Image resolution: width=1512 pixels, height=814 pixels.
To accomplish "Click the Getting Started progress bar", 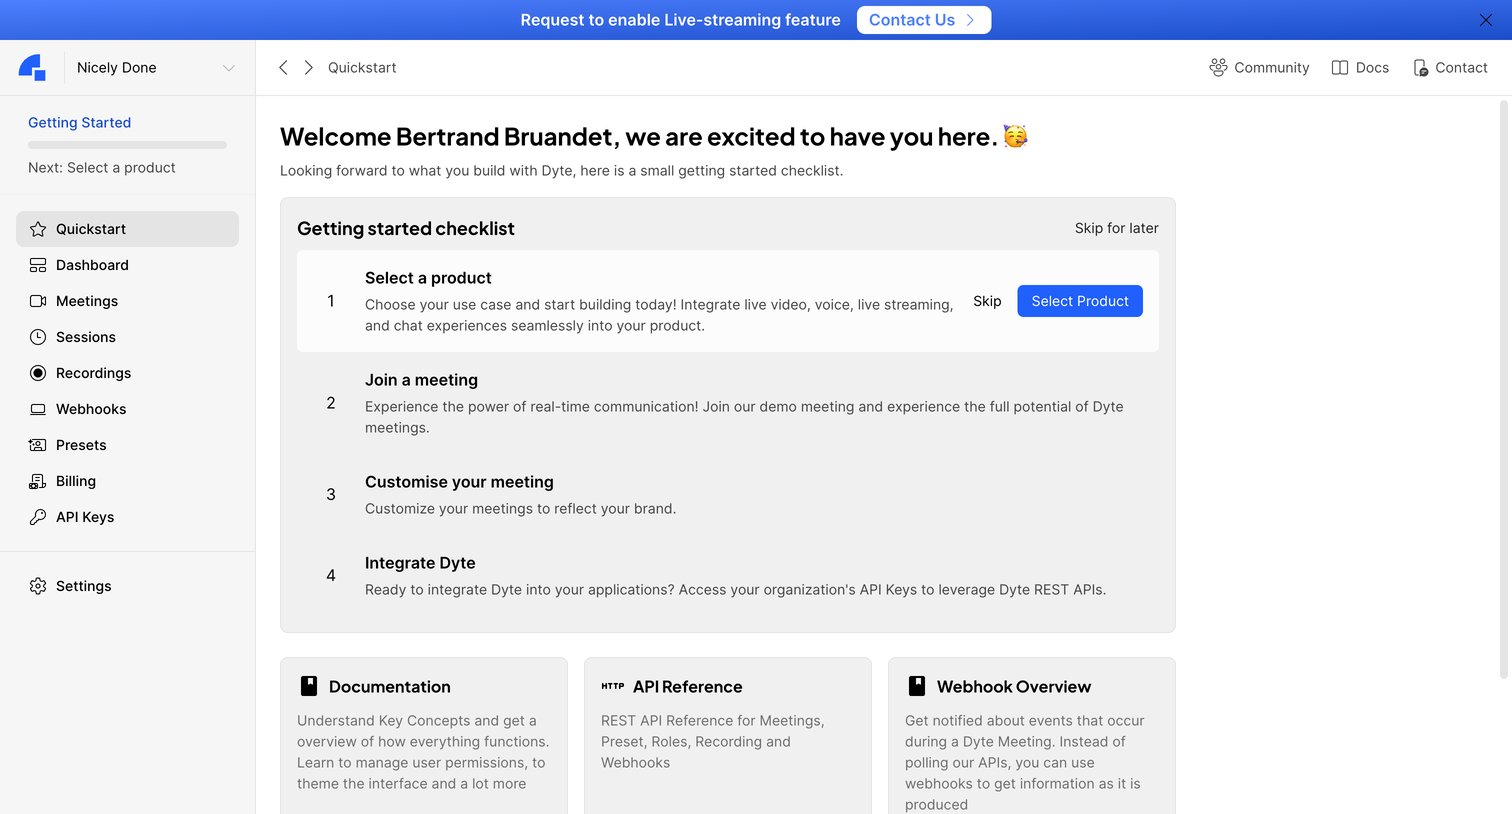I will (x=127, y=145).
